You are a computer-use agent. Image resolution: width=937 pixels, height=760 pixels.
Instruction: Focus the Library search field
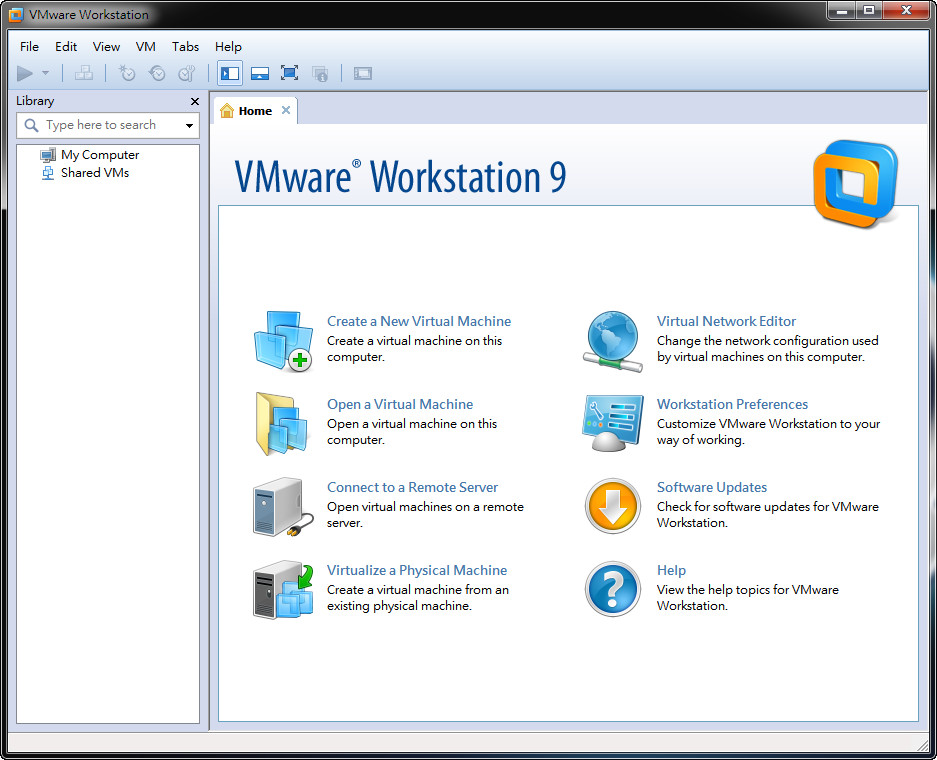tap(108, 125)
